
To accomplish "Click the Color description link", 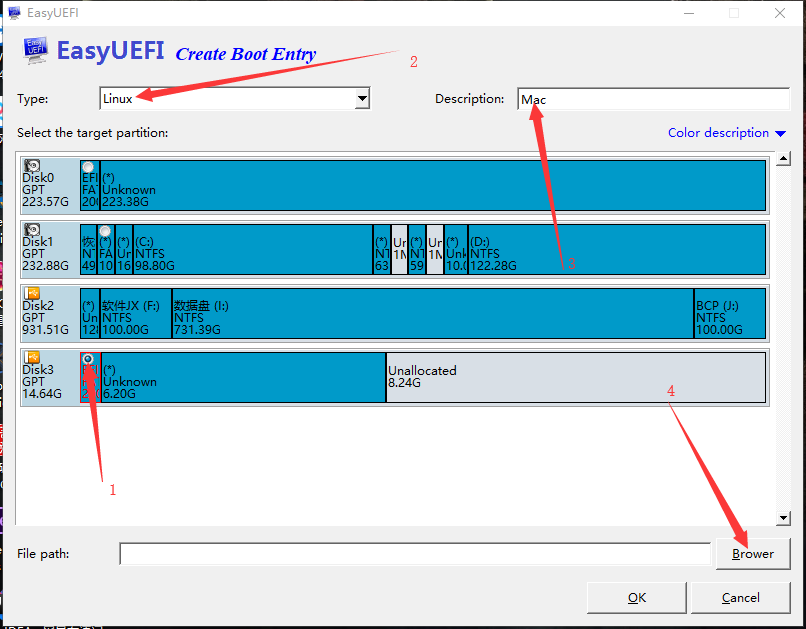I will point(718,133).
